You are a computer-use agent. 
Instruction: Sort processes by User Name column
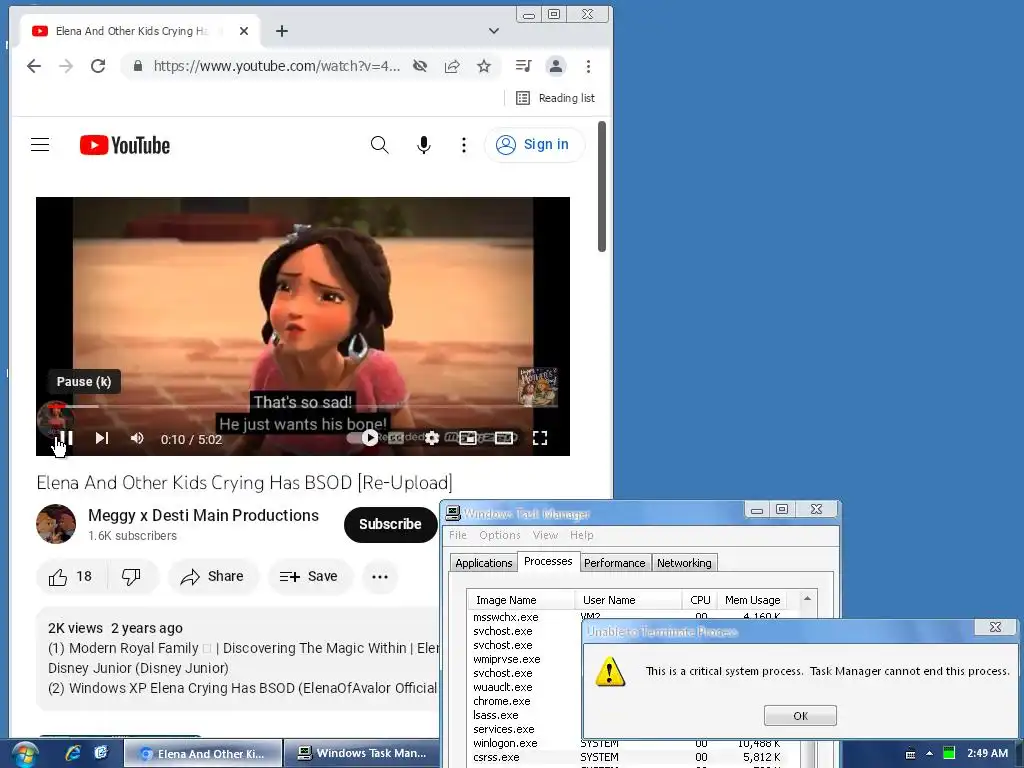(x=628, y=600)
